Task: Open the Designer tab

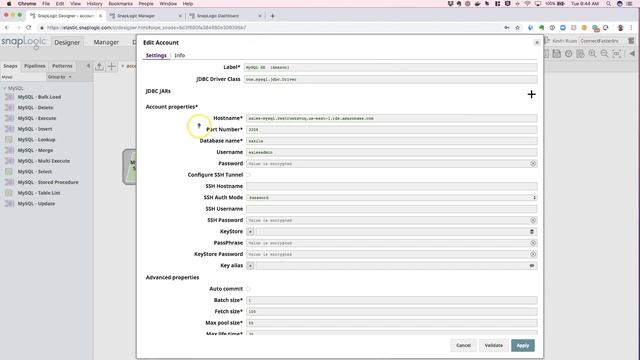Action: point(67,42)
